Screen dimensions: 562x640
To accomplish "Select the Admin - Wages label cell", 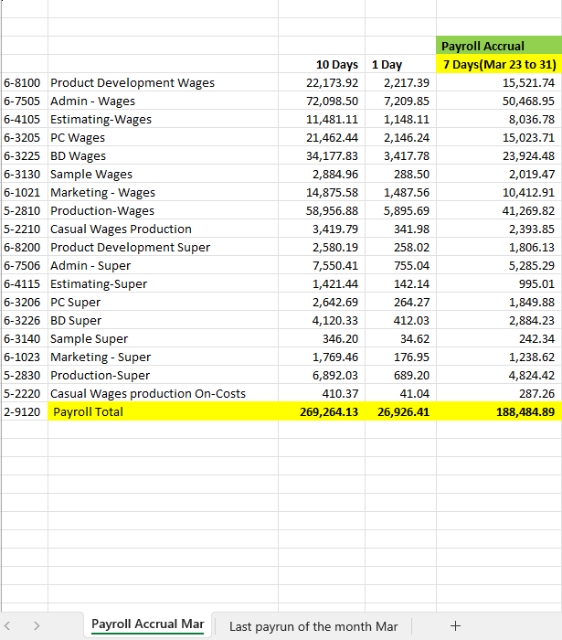I will [x=163, y=101].
